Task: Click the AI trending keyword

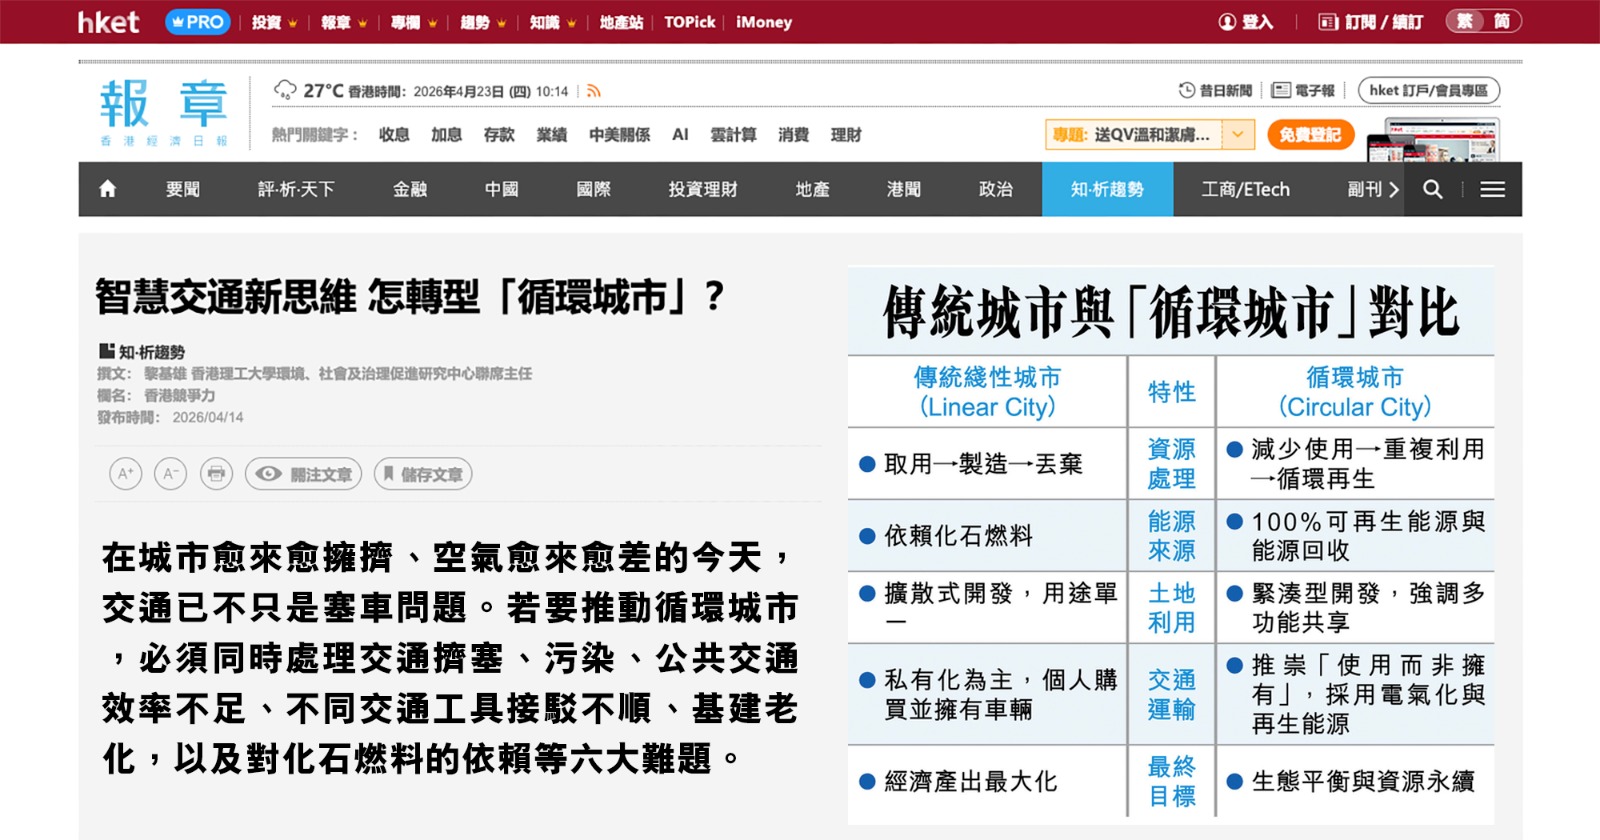Action: (680, 134)
